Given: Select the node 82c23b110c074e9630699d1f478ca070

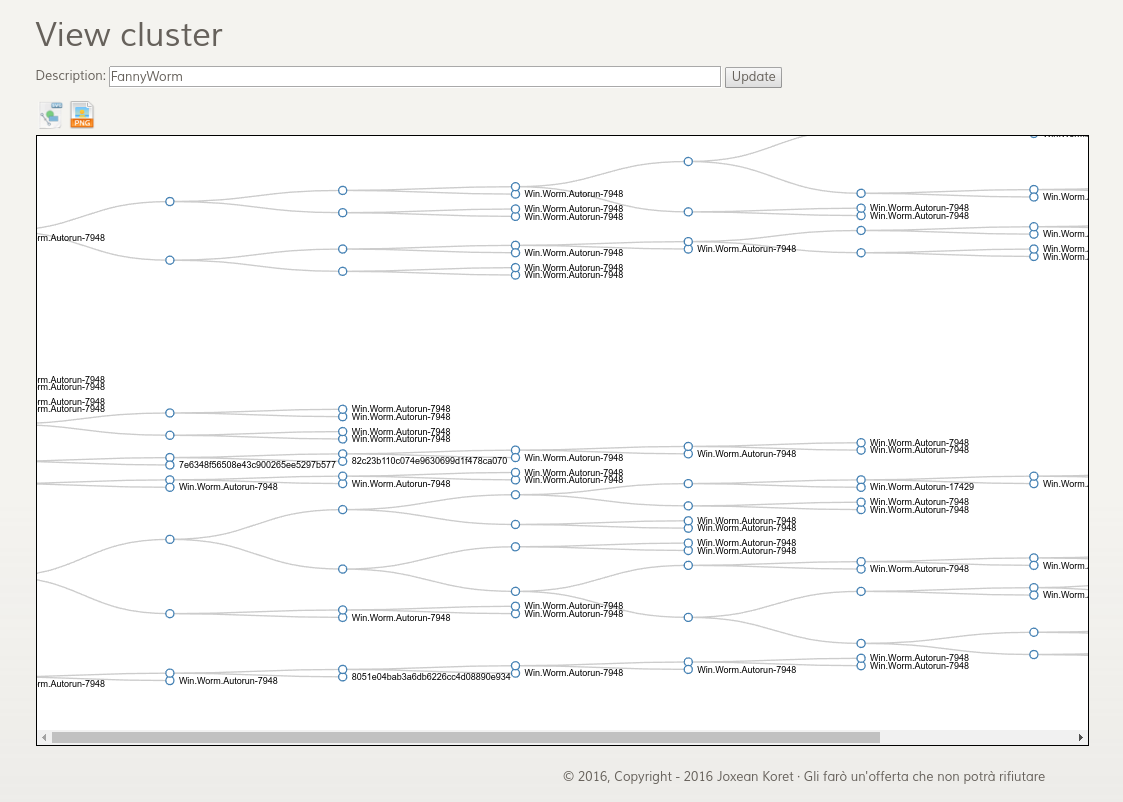Looking at the screenshot, I should pyautogui.click(x=342, y=460).
